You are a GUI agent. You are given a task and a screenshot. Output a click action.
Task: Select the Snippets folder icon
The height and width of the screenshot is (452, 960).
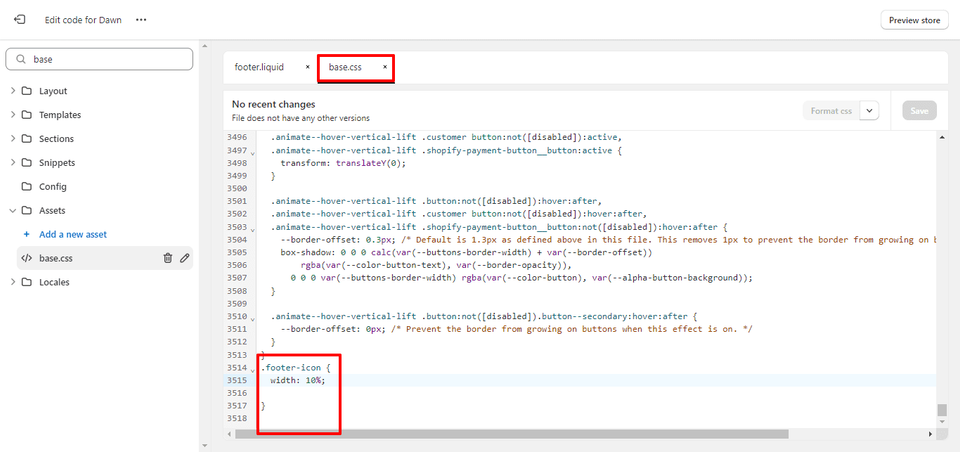pos(26,162)
